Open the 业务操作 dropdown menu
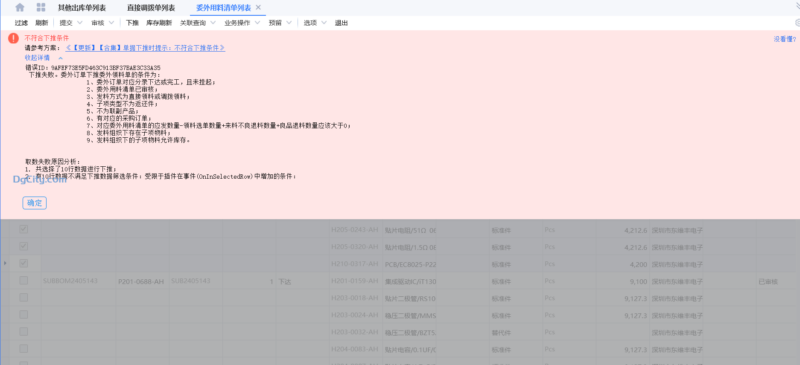The width and height of the screenshot is (800, 365). (242, 23)
